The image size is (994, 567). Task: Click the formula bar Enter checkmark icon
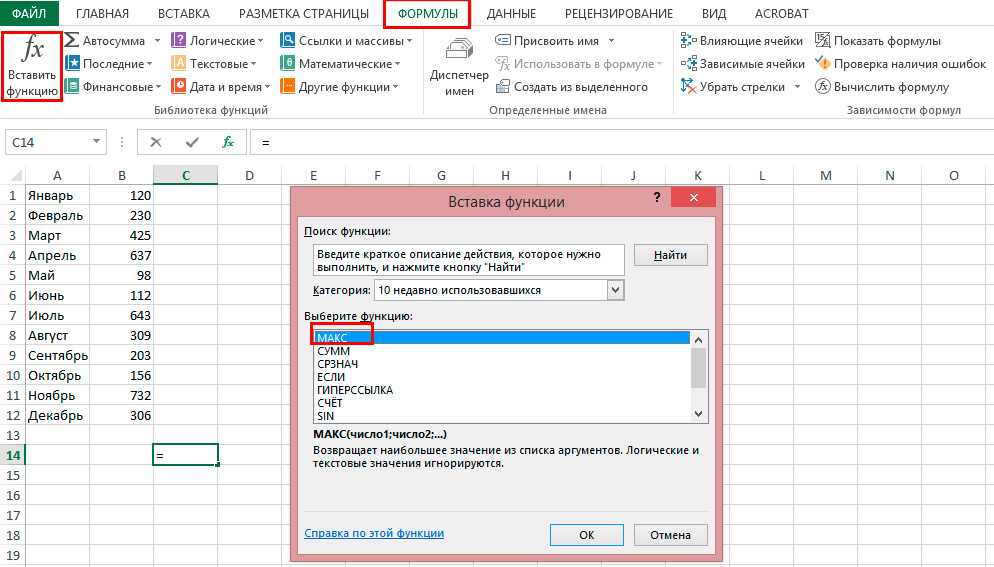(192, 143)
